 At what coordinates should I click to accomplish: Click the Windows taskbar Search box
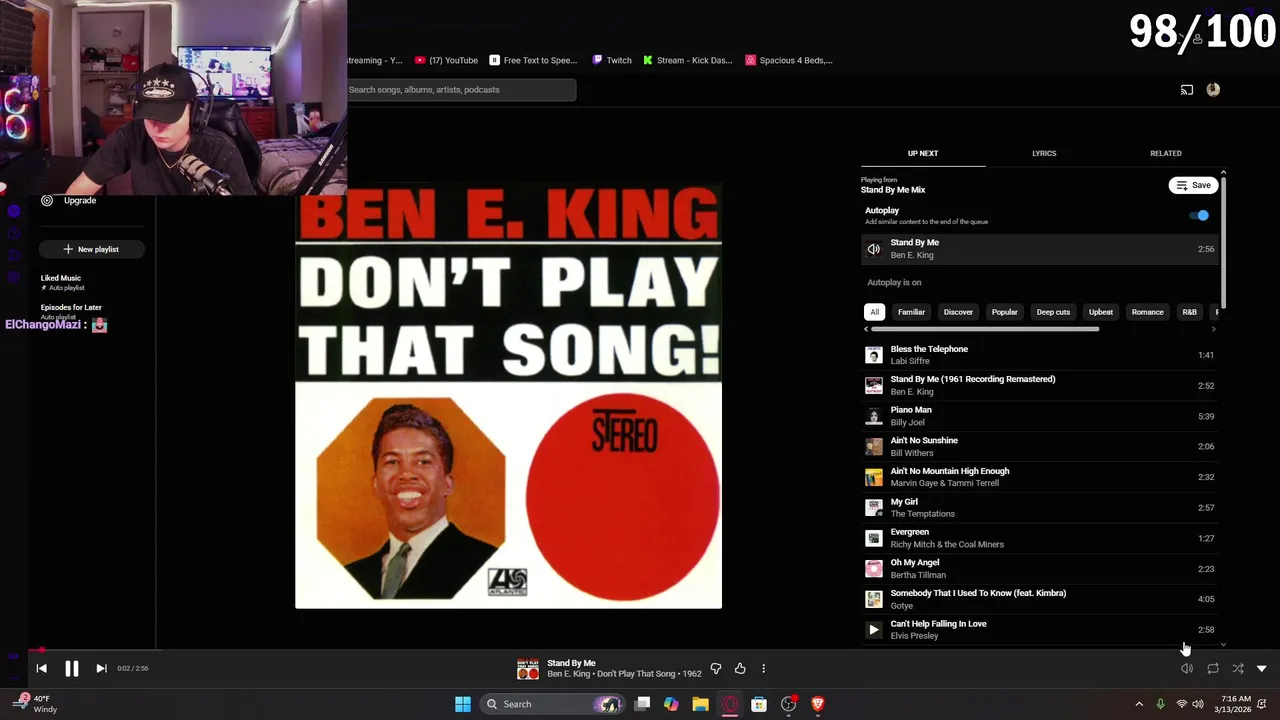pyautogui.click(x=552, y=704)
